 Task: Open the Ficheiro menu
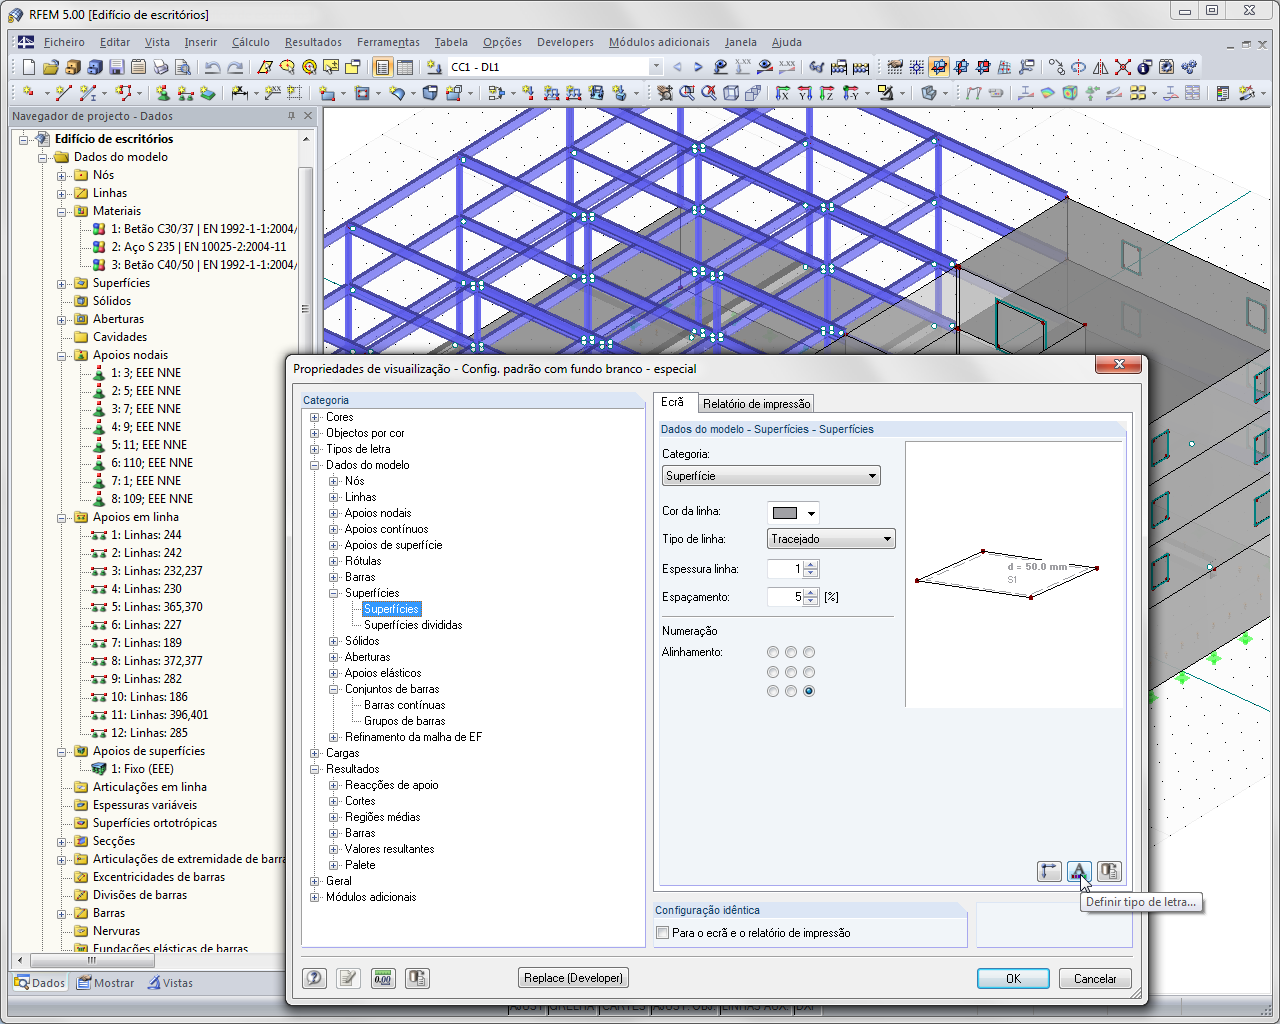pos(64,42)
